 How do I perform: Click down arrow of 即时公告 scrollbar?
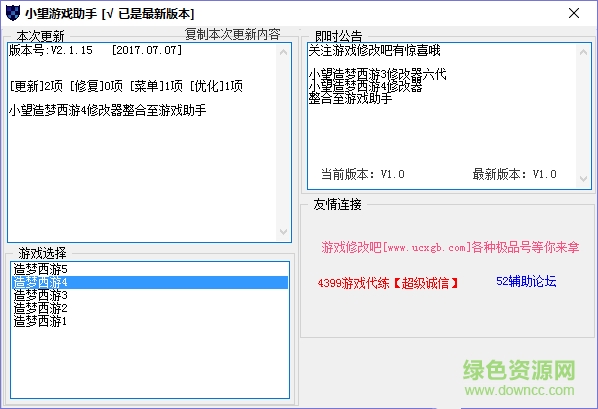tap(583, 179)
